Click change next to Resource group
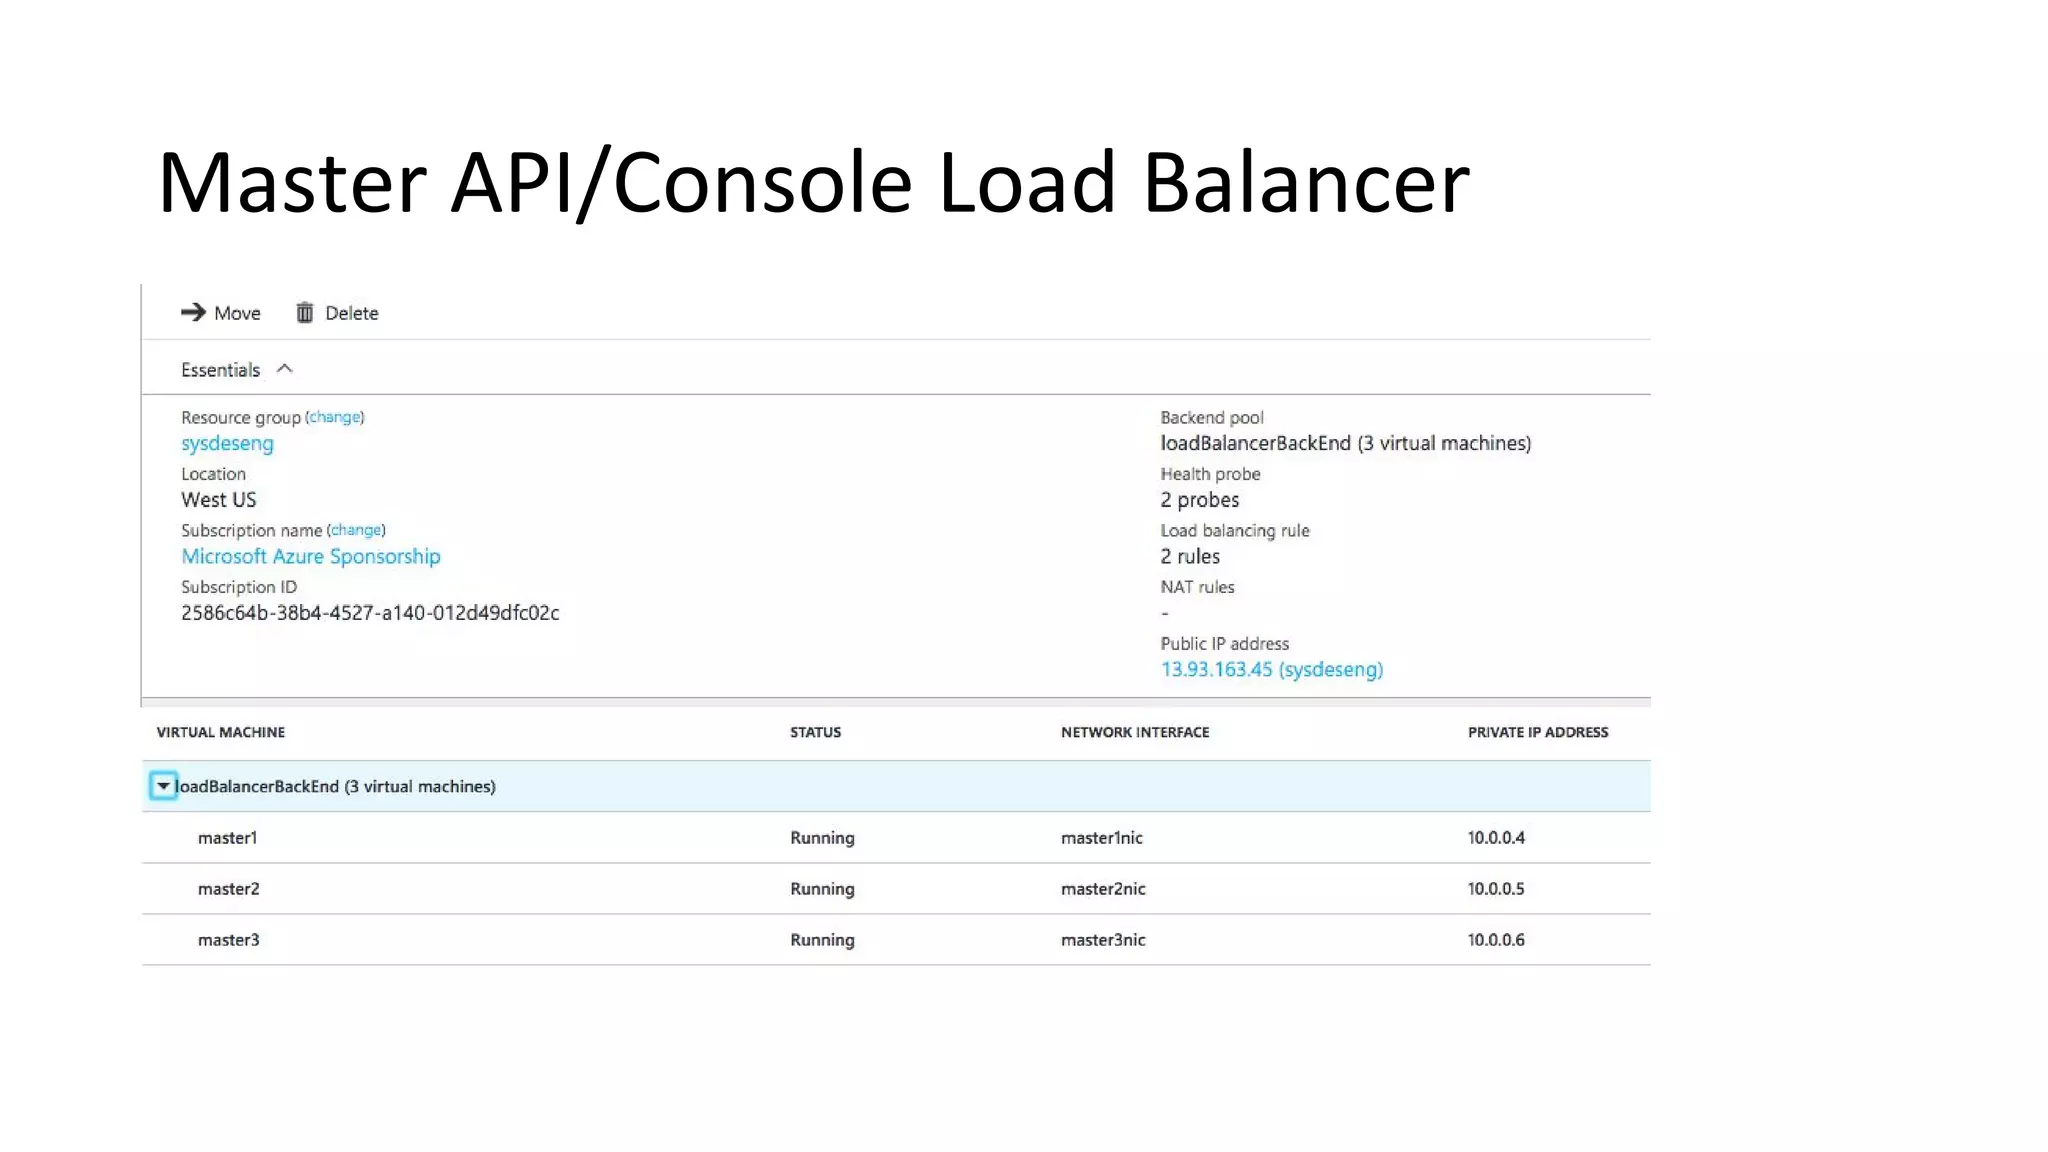The image size is (2048, 1152). [x=335, y=417]
